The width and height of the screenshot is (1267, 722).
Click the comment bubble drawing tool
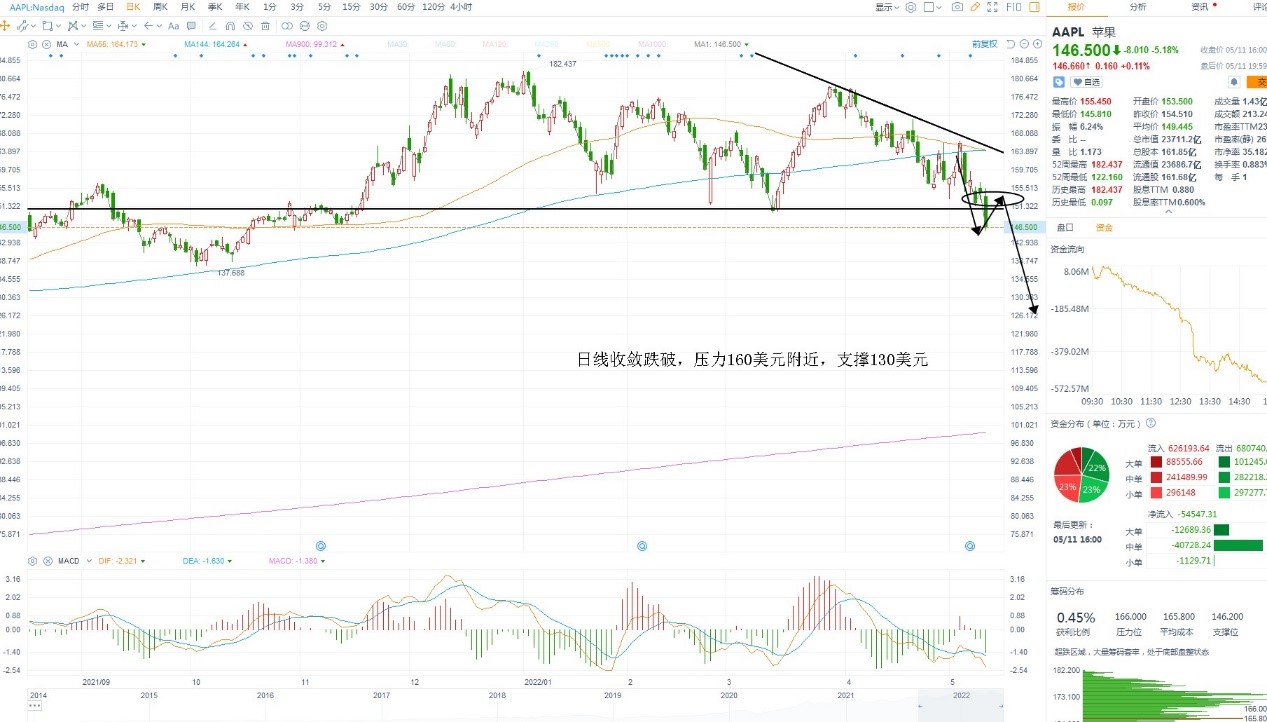pyautogui.click(x=191, y=25)
